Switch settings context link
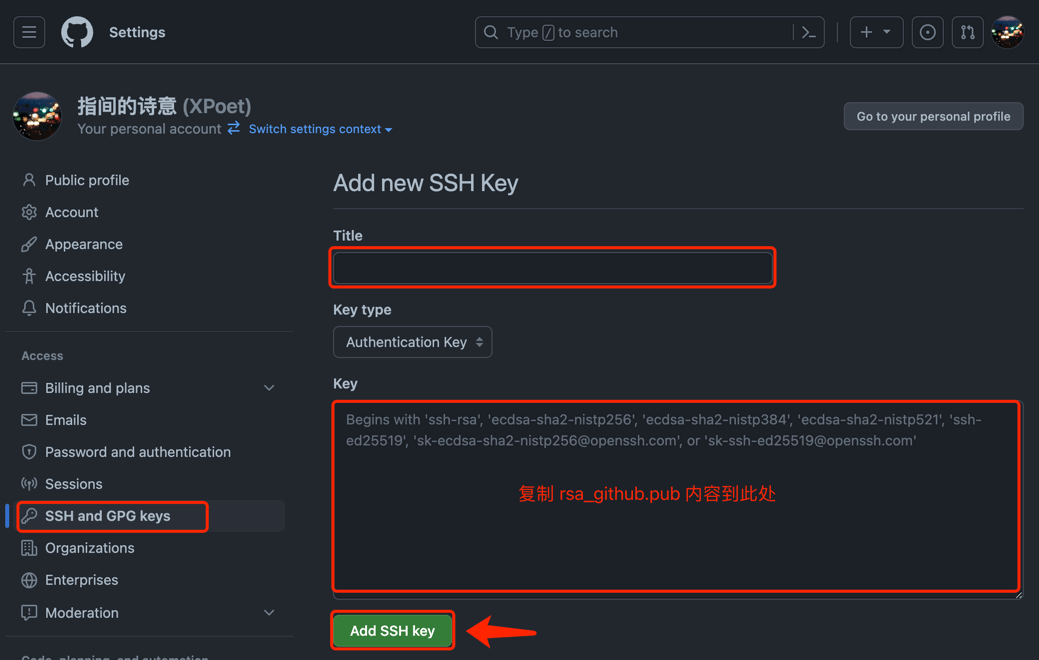The width and height of the screenshot is (1039, 660). coord(320,129)
